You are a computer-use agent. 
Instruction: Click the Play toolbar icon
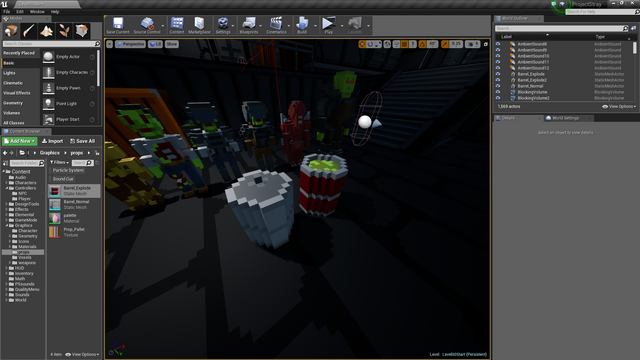[x=329, y=25]
